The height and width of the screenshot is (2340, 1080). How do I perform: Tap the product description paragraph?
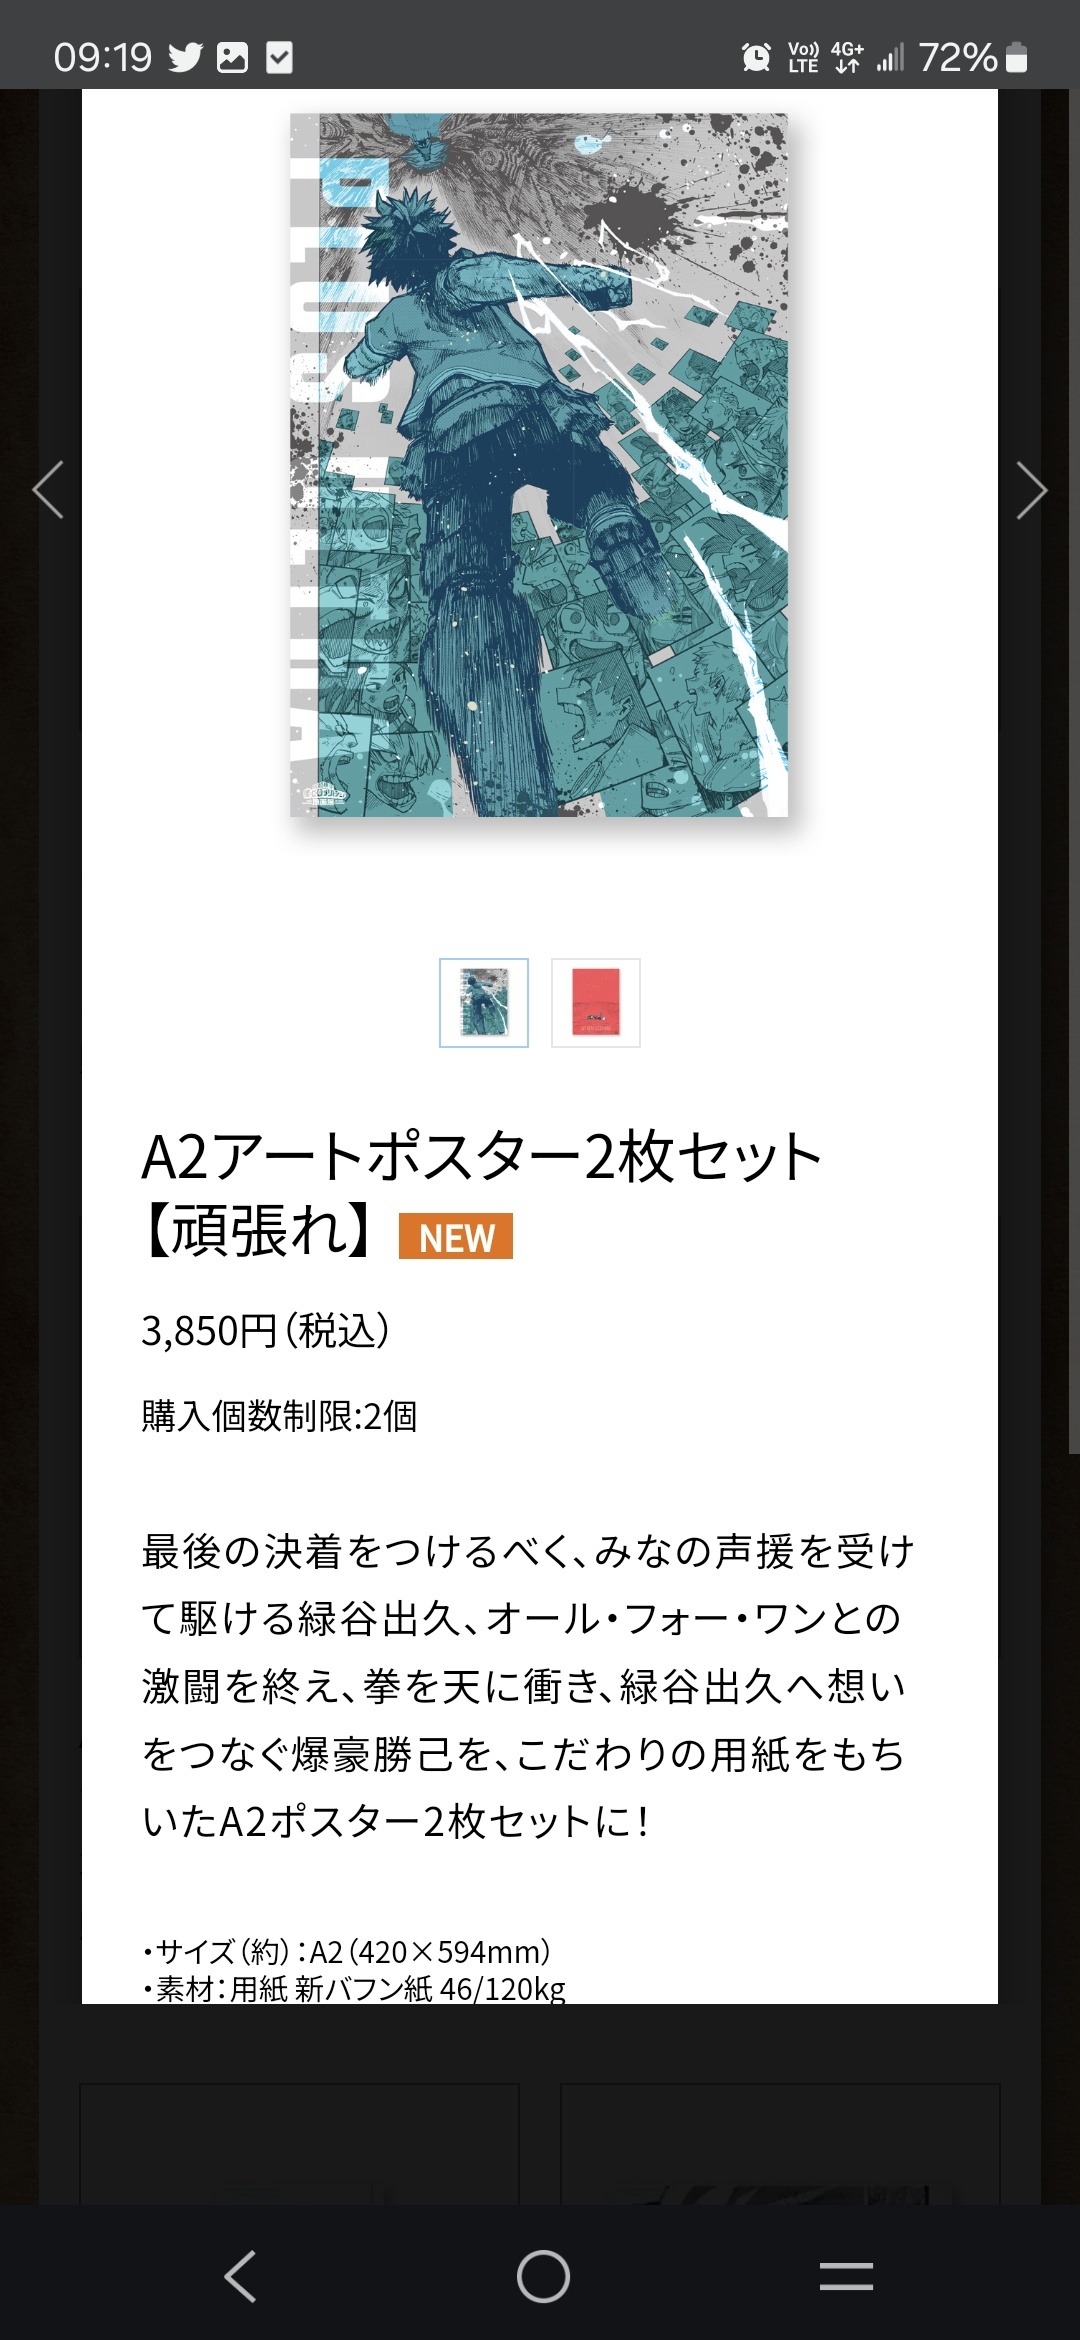coord(527,1686)
